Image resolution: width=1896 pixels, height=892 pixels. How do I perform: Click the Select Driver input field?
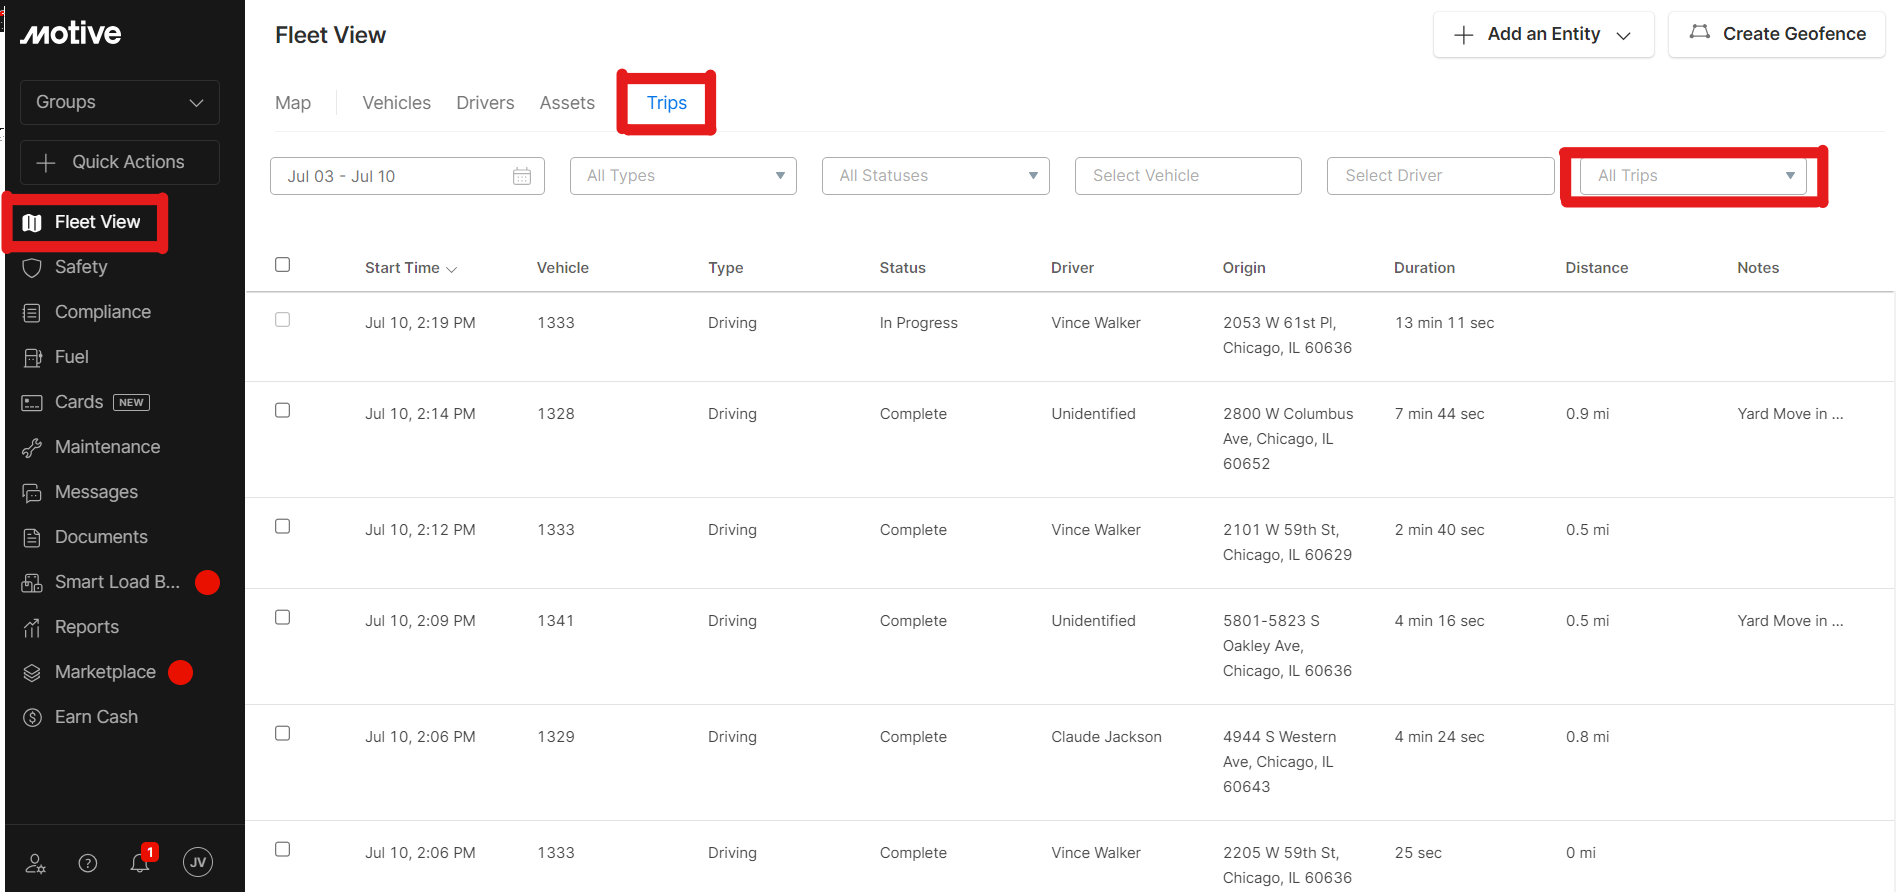point(1440,176)
